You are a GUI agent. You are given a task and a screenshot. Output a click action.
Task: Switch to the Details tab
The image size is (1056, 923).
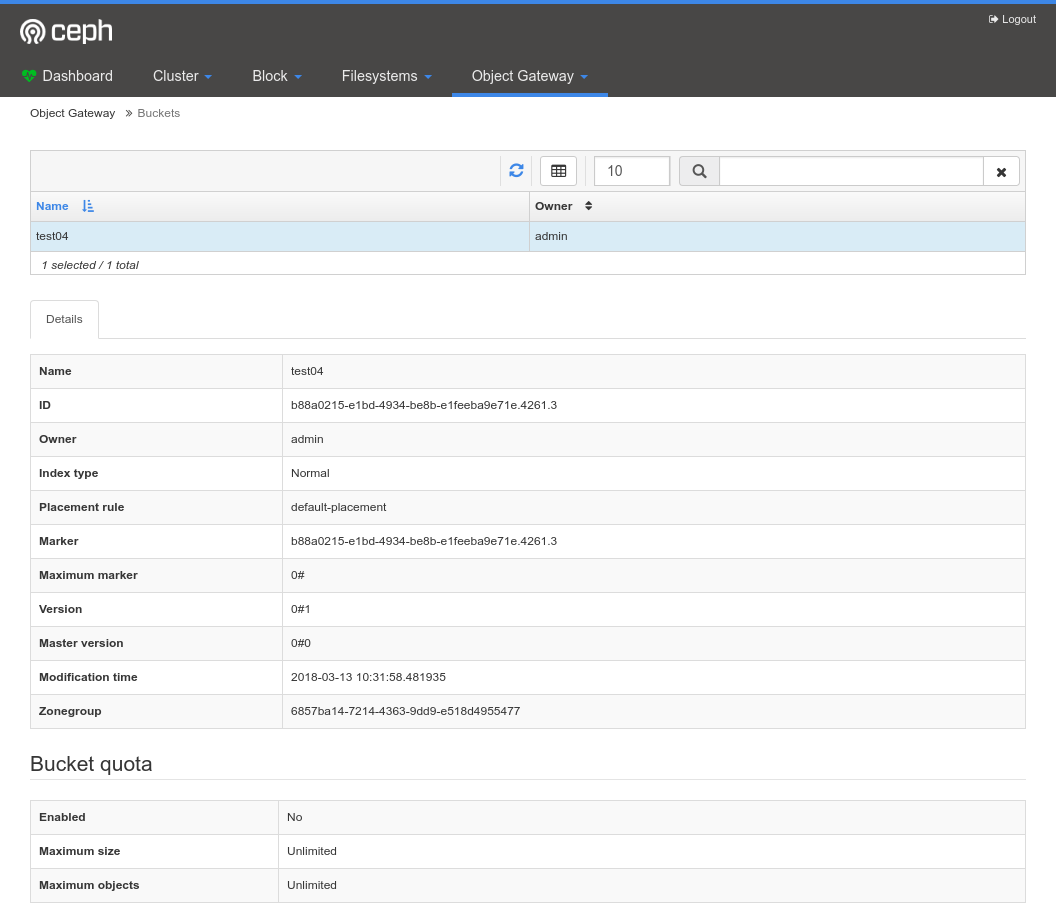64,319
